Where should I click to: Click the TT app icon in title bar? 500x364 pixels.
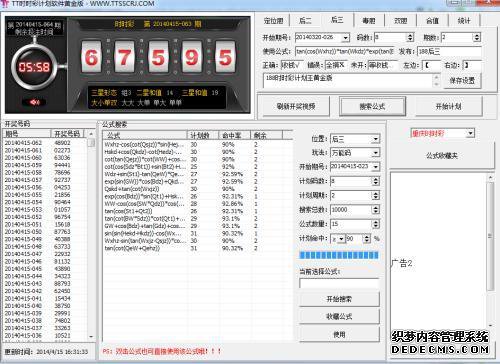click(x=5, y=4)
